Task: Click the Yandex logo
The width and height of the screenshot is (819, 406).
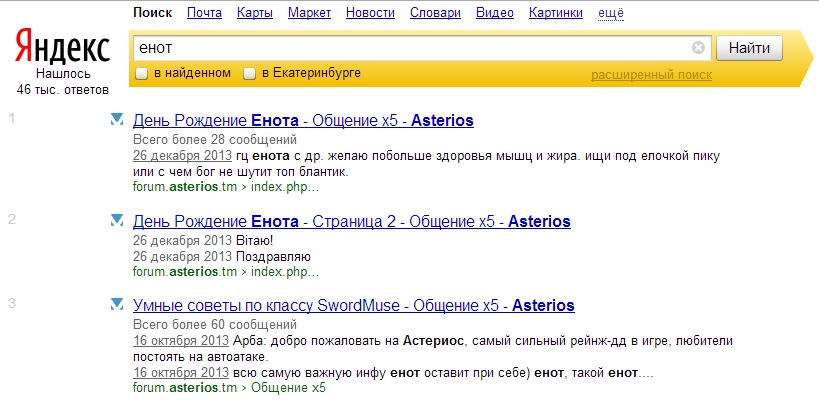Action: pyautogui.click(x=62, y=46)
